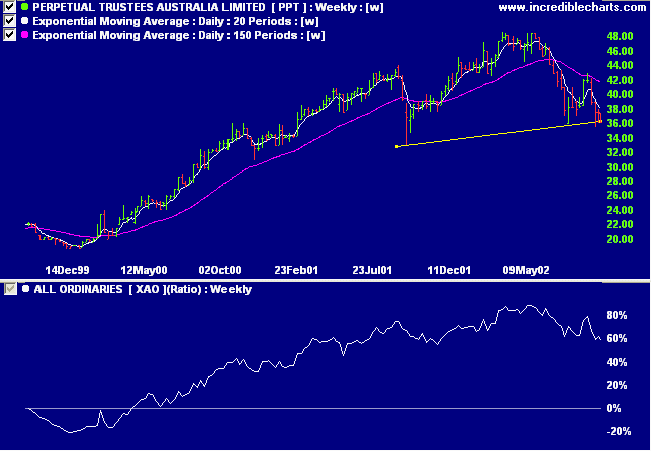Uncheck the PPT price series checkbox
The height and width of the screenshot is (451, 651).
(9, 7)
